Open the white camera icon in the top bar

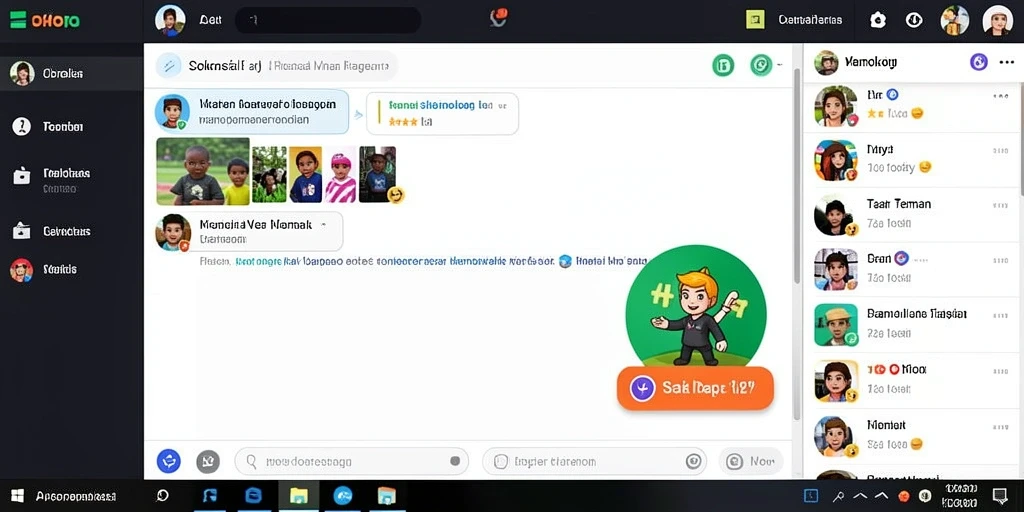click(878, 20)
